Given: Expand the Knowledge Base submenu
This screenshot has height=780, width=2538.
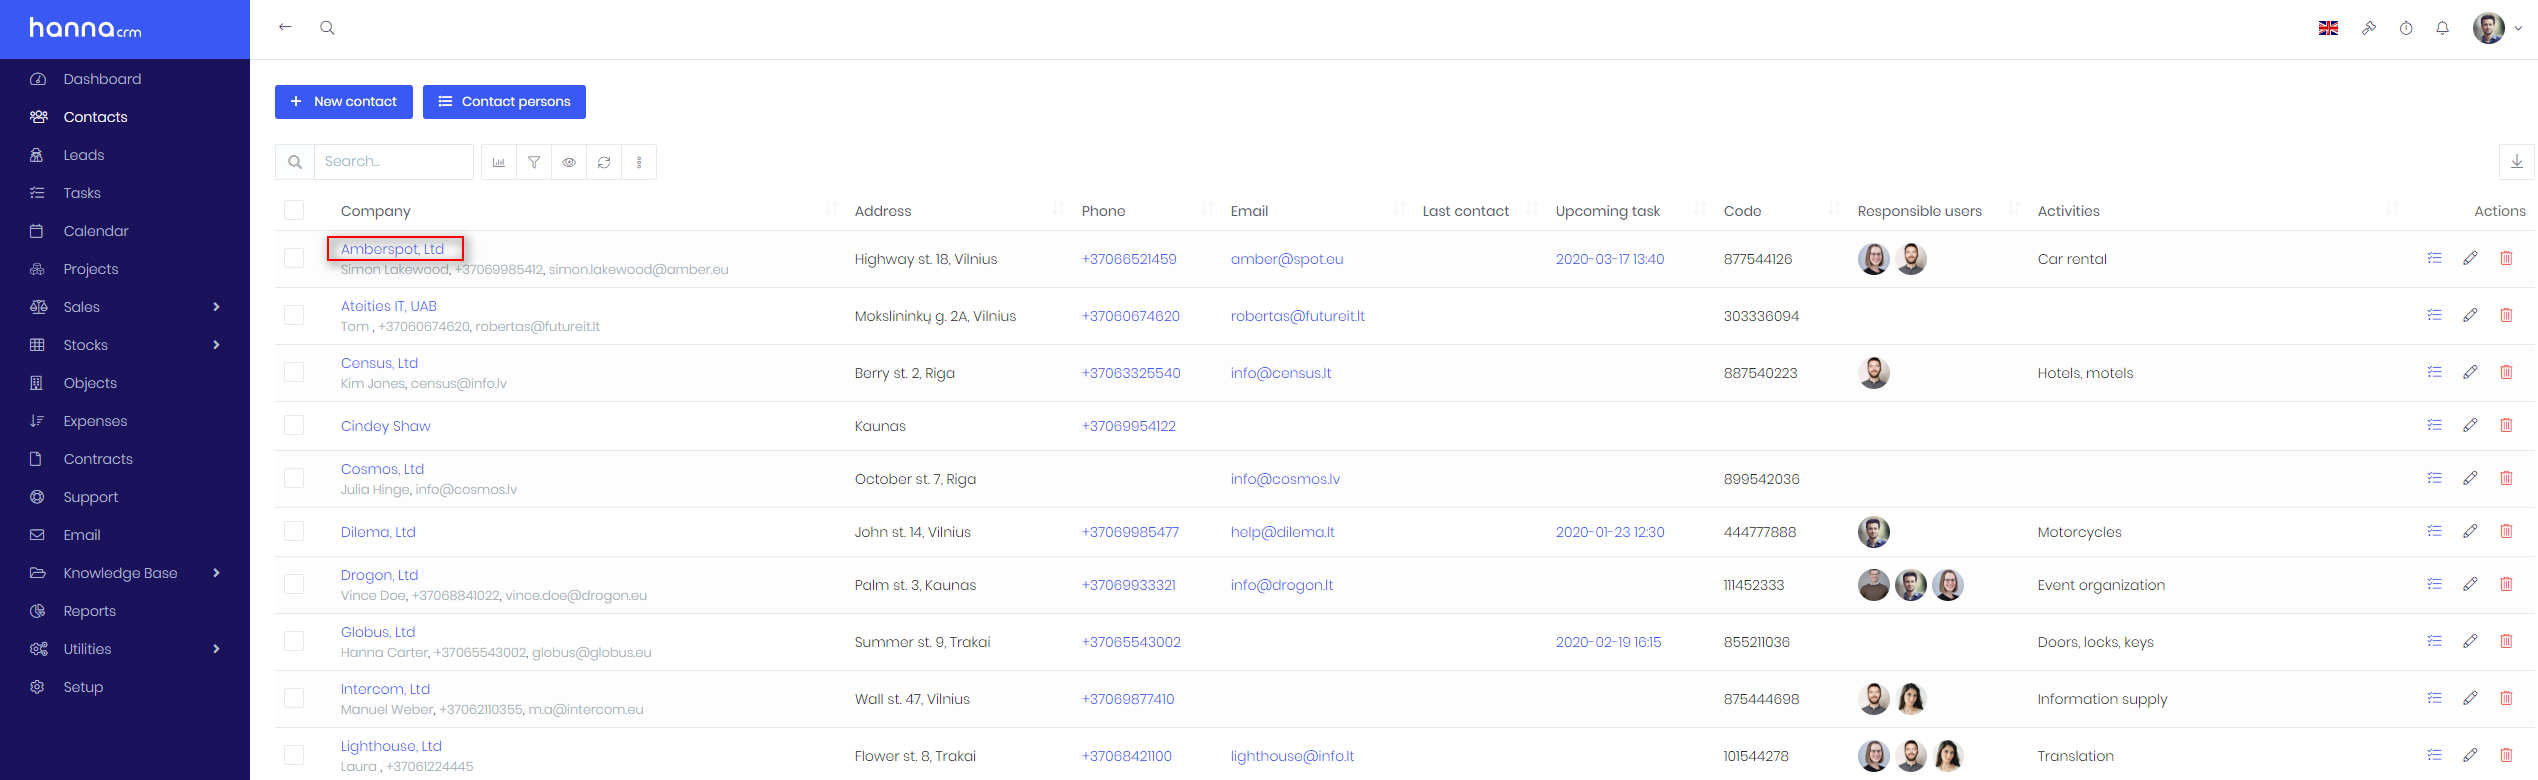Looking at the screenshot, I should (x=217, y=573).
